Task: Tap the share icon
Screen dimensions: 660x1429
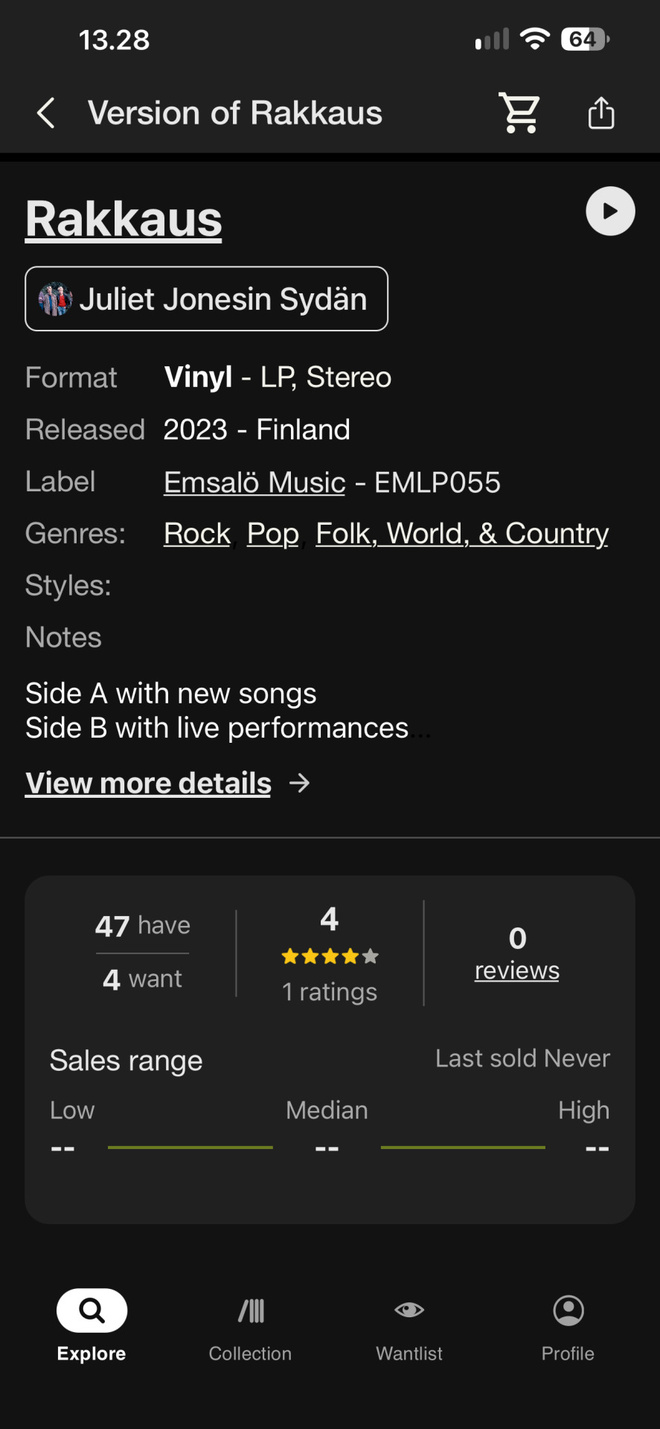Action: point(601,113)
